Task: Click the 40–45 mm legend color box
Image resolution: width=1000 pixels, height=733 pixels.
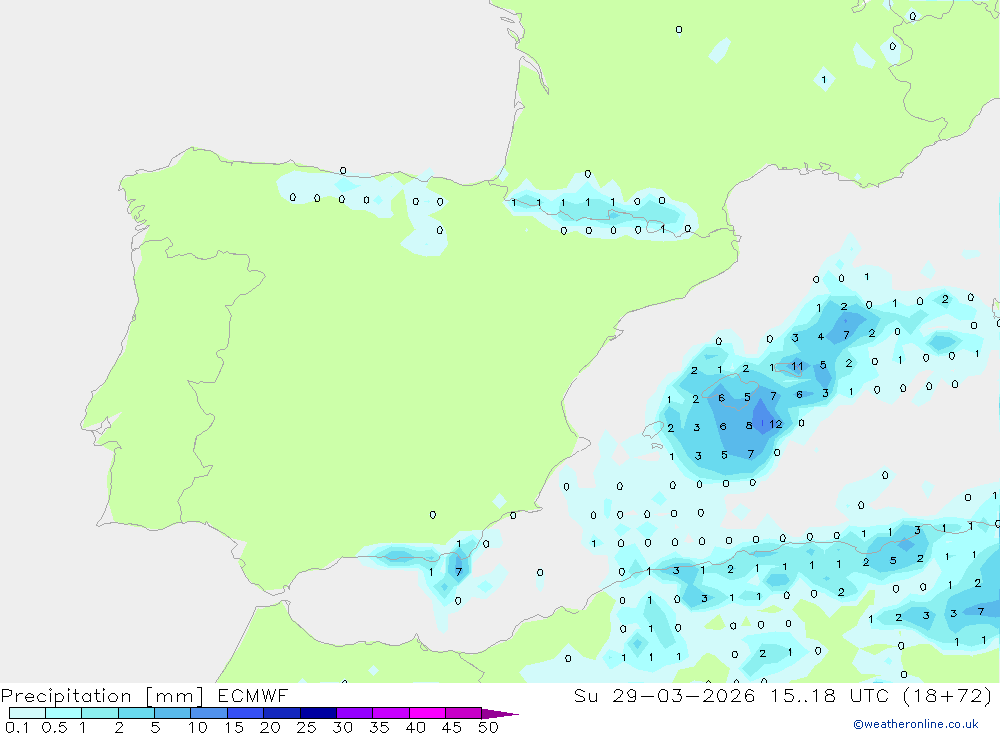Action: click(427, 713)
